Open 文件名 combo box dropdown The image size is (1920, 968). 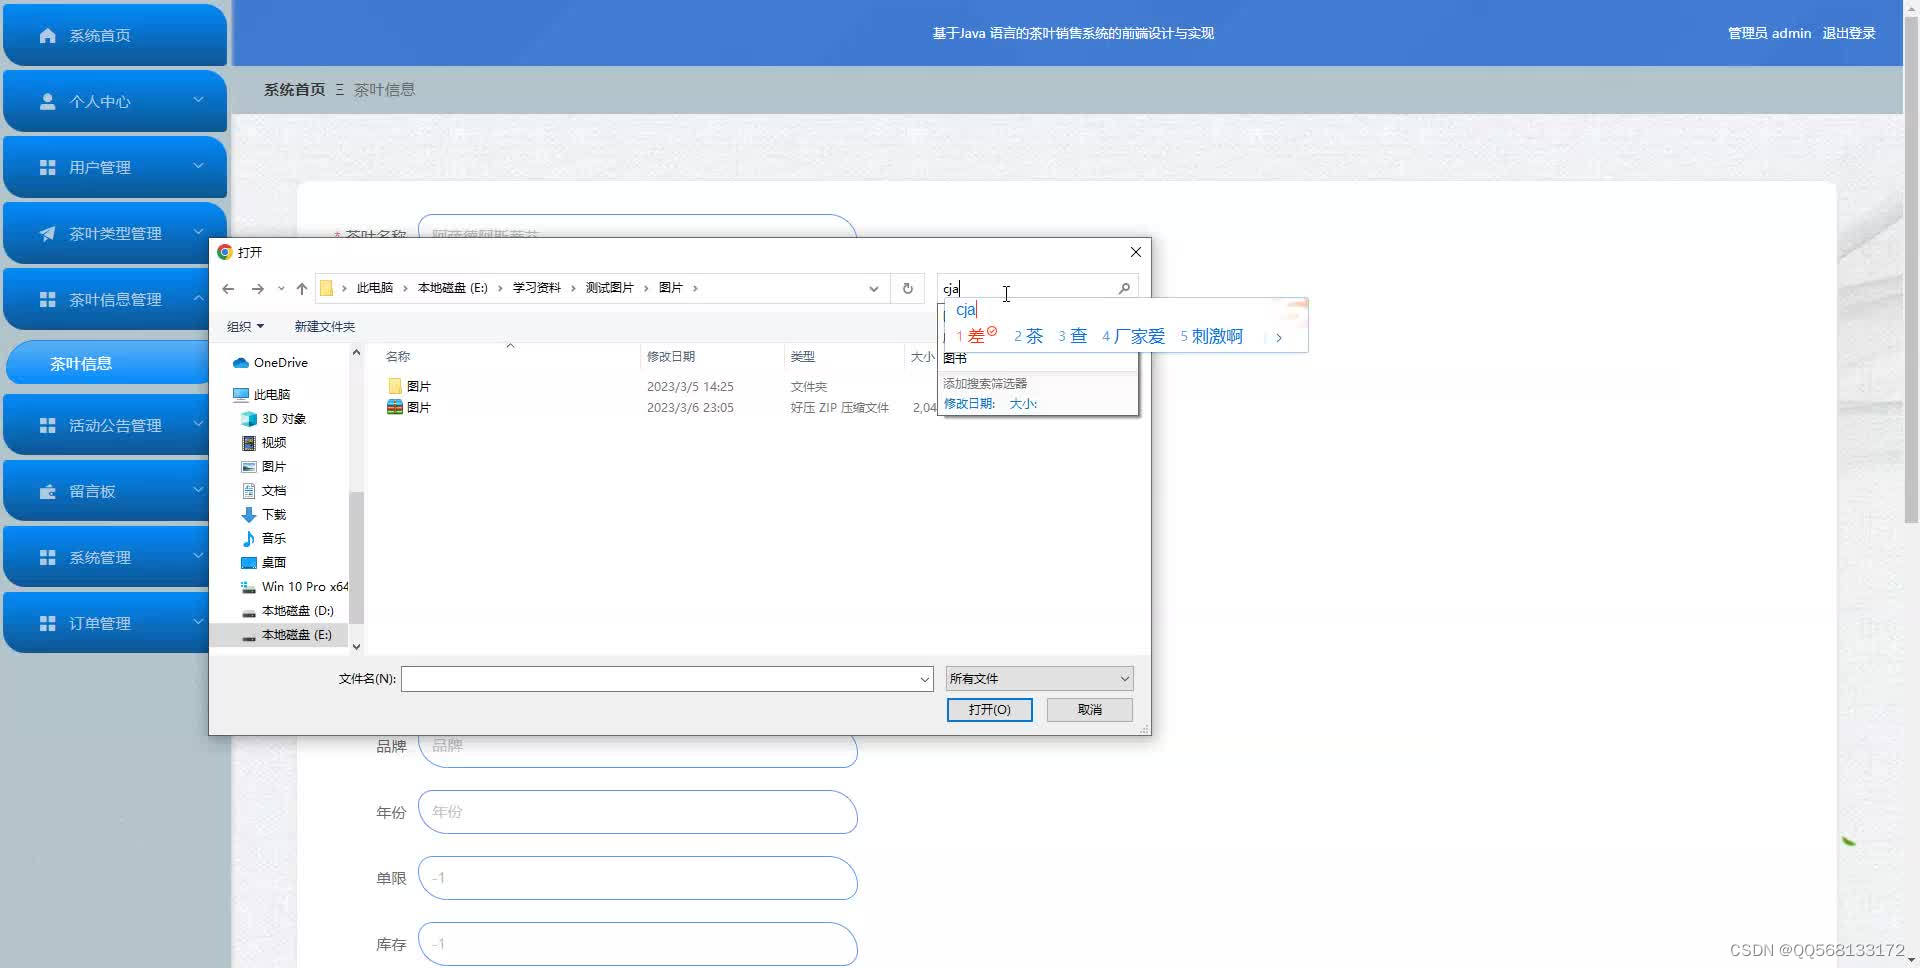[x=924, y=679]
